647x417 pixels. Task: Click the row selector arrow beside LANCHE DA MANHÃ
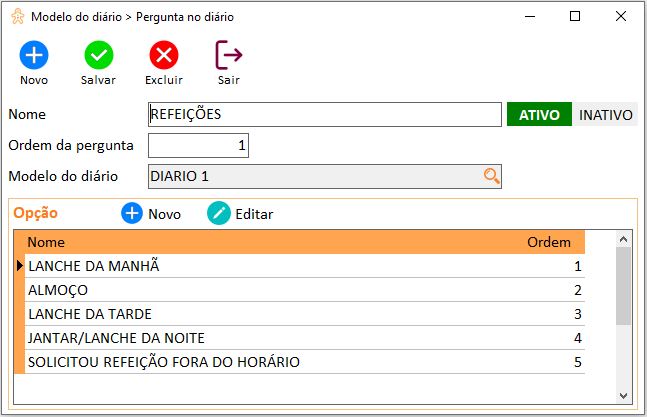coord(19,266)
